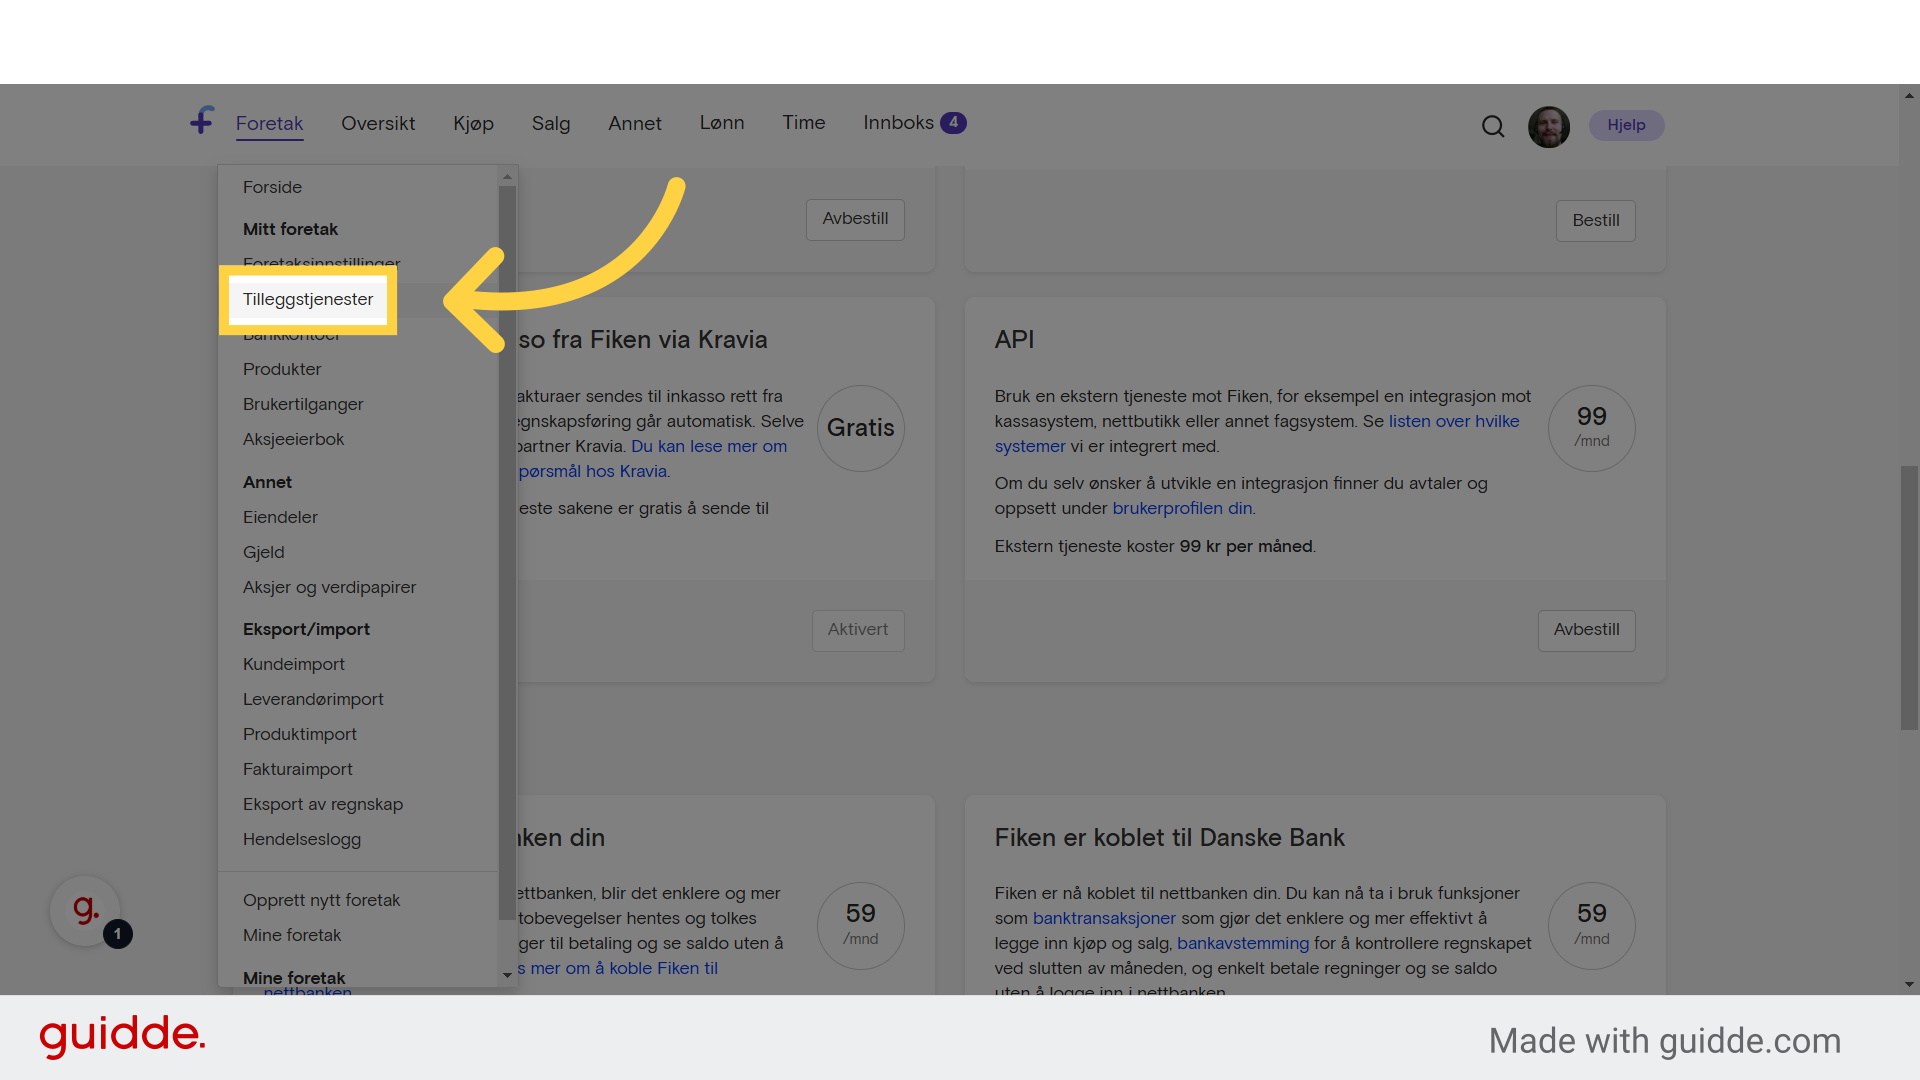
Task: Click the page scrollbar down arrow
Action: pos(1909,984)
